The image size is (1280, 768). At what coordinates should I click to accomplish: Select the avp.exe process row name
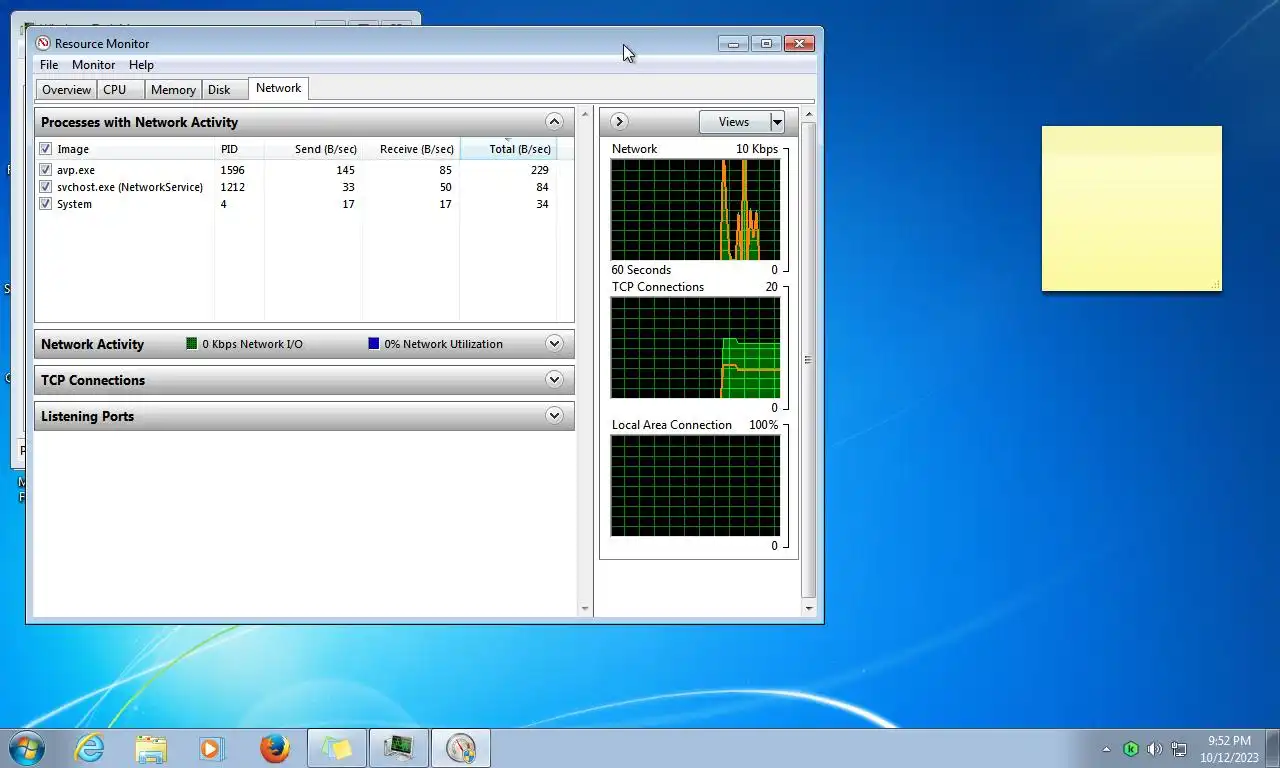(x=76, y=170)
